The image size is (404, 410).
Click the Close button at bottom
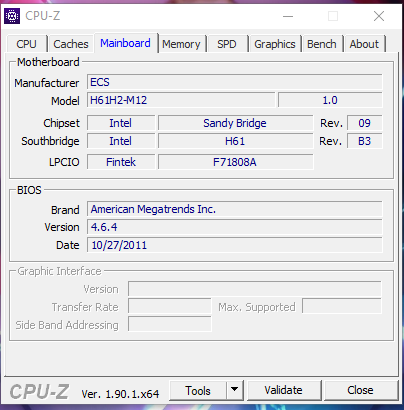(x=361, y=390)
